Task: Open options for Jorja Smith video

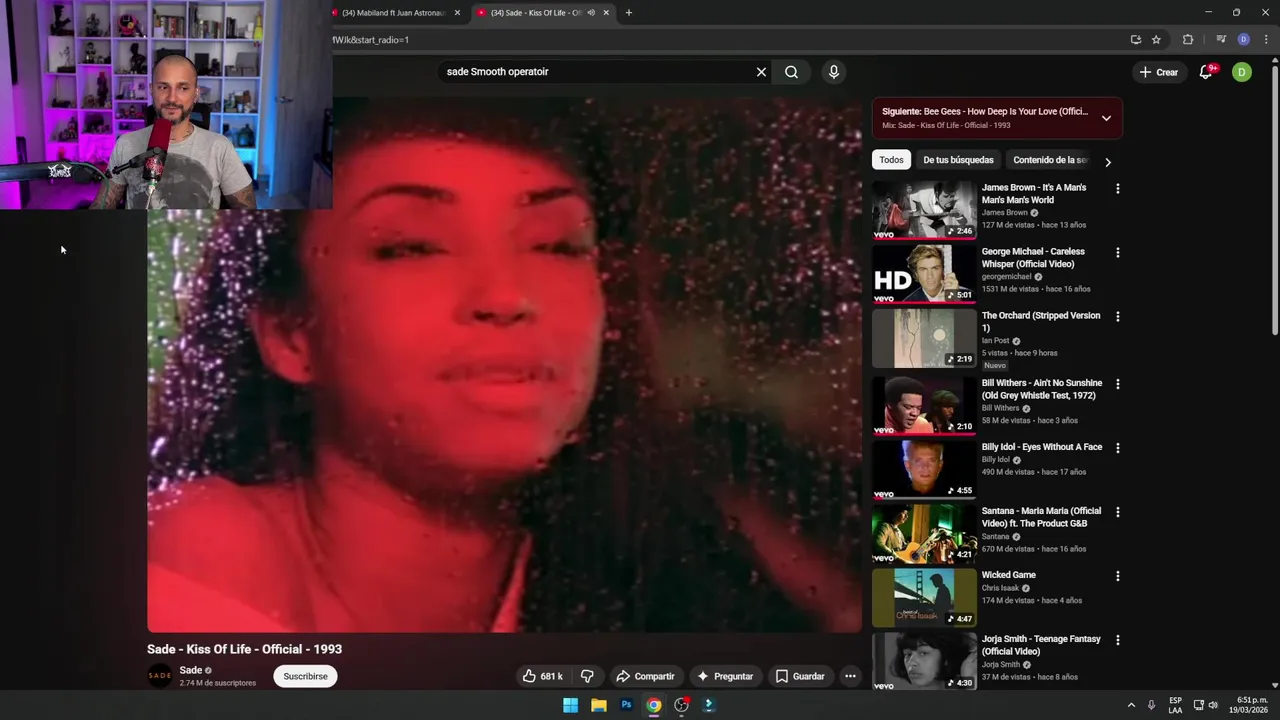Action: point(1118,640)
